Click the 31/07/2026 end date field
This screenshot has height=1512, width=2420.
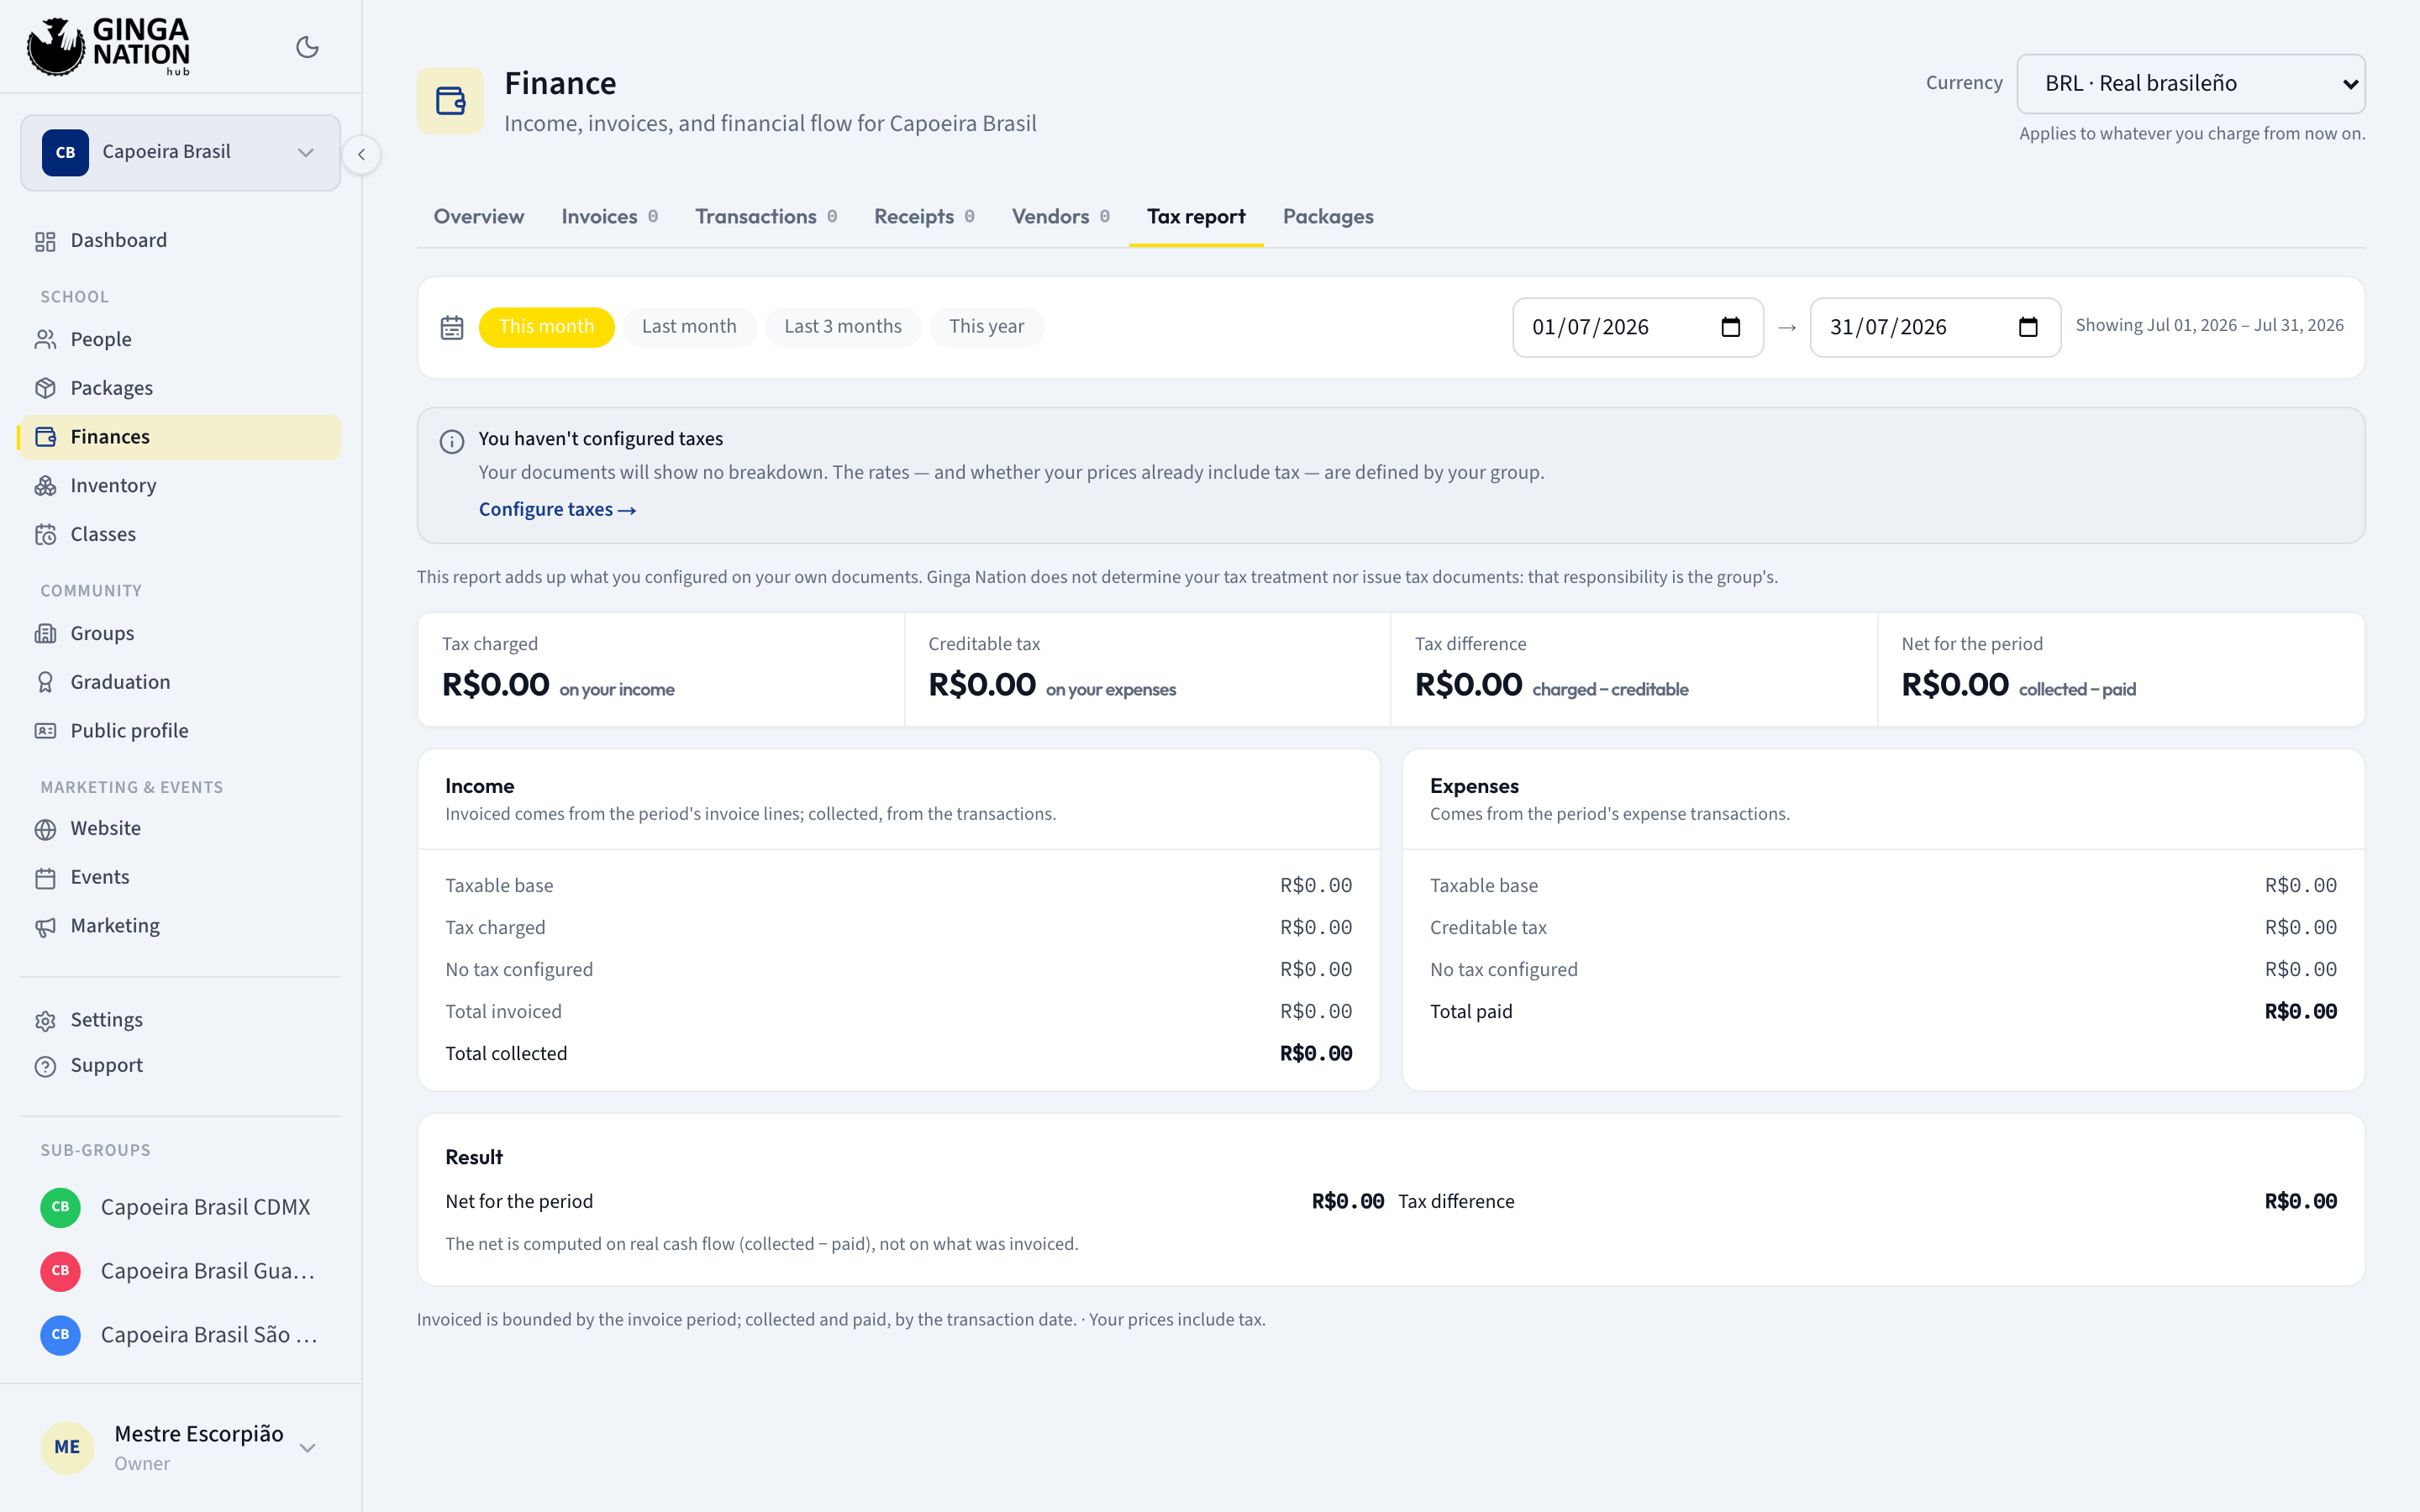point(1935,327)
